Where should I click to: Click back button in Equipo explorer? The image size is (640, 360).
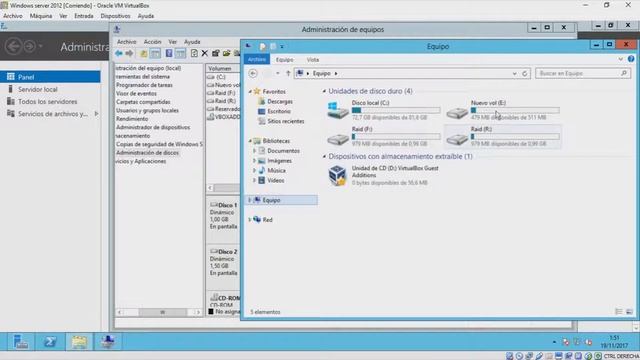(x=253, y=73)
